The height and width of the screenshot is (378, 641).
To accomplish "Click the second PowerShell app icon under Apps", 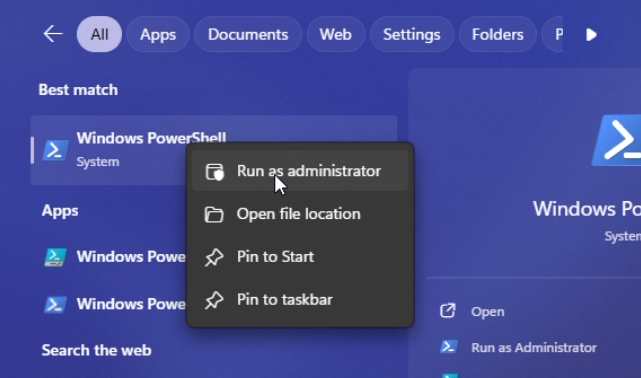I will 55,304.
